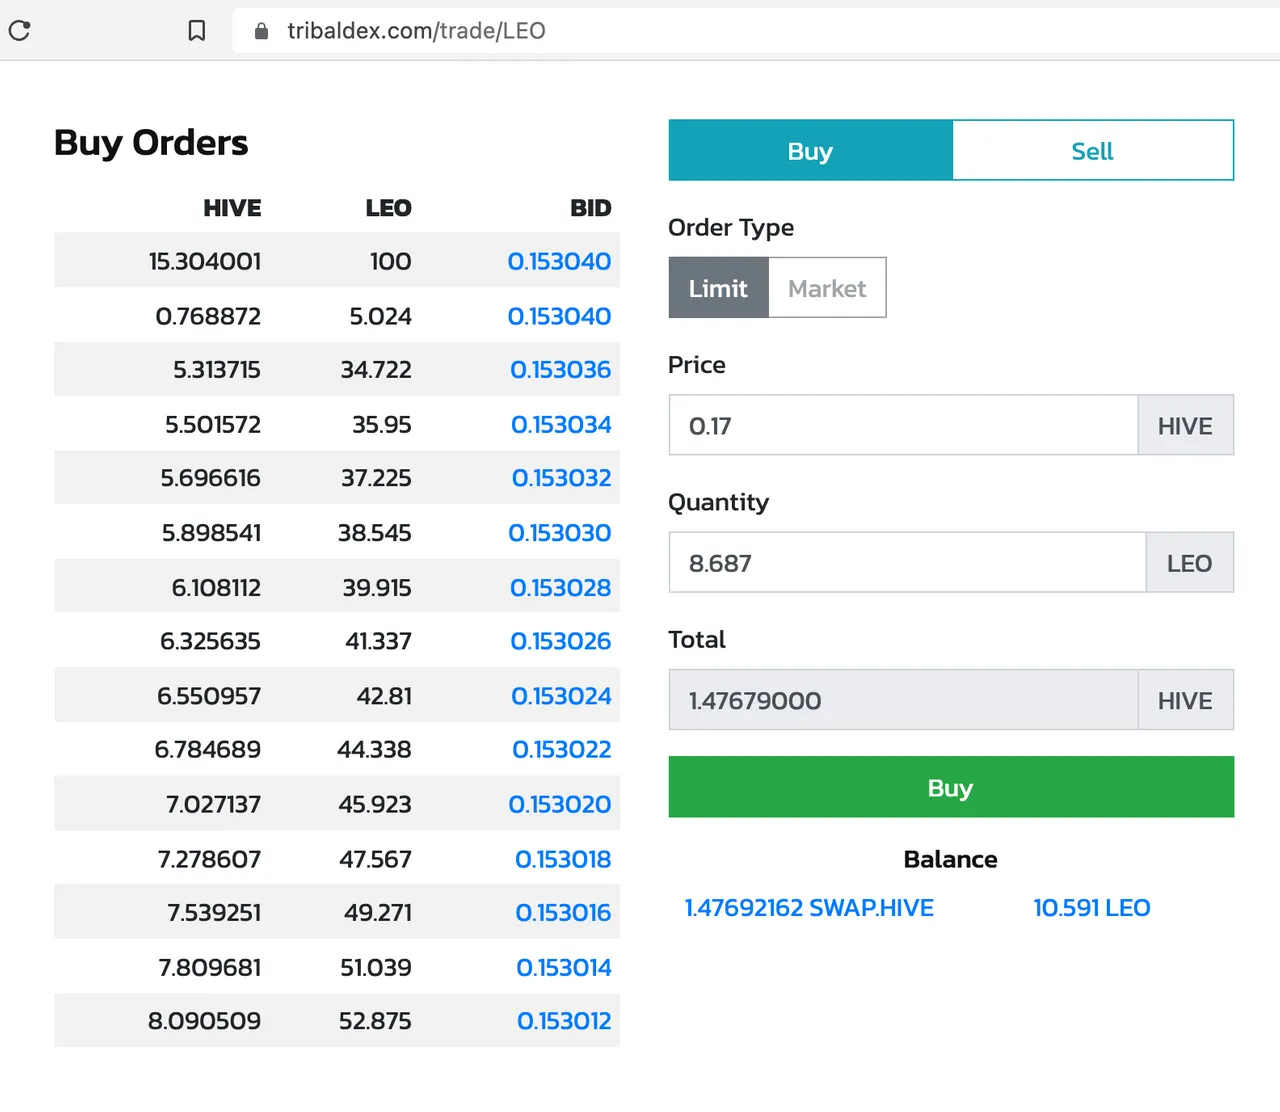Click the HIVE value 5.696616
The width and height of the screenshot is (1280, 1112).
click(x=211, y=478)
